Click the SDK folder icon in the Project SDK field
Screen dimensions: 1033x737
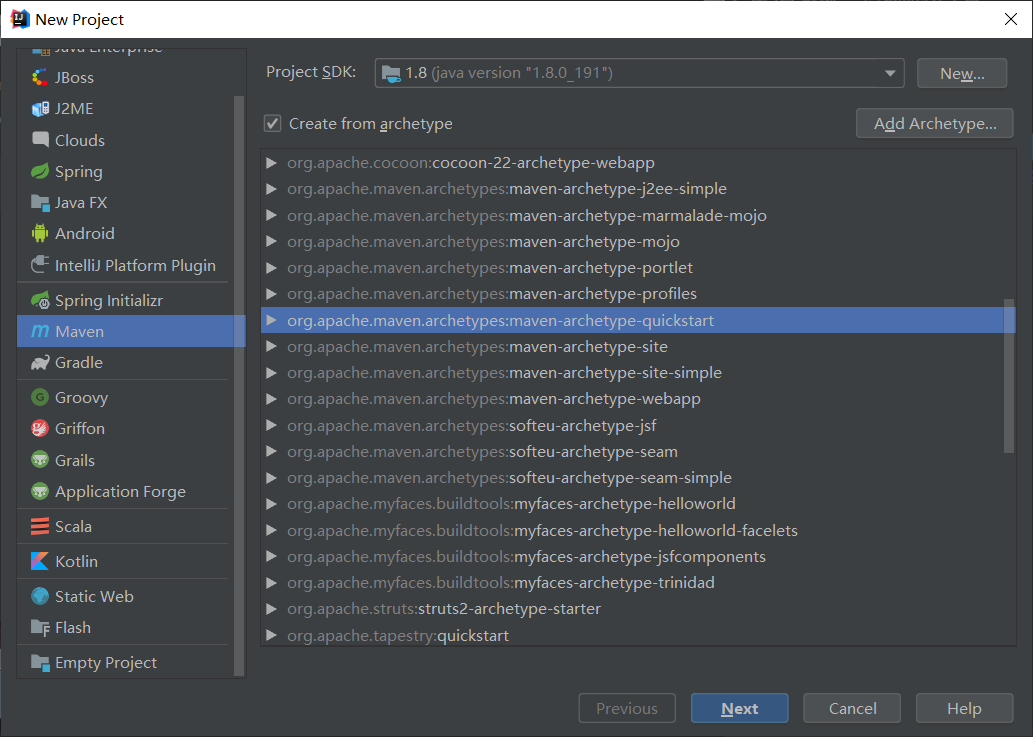(391, 73)
